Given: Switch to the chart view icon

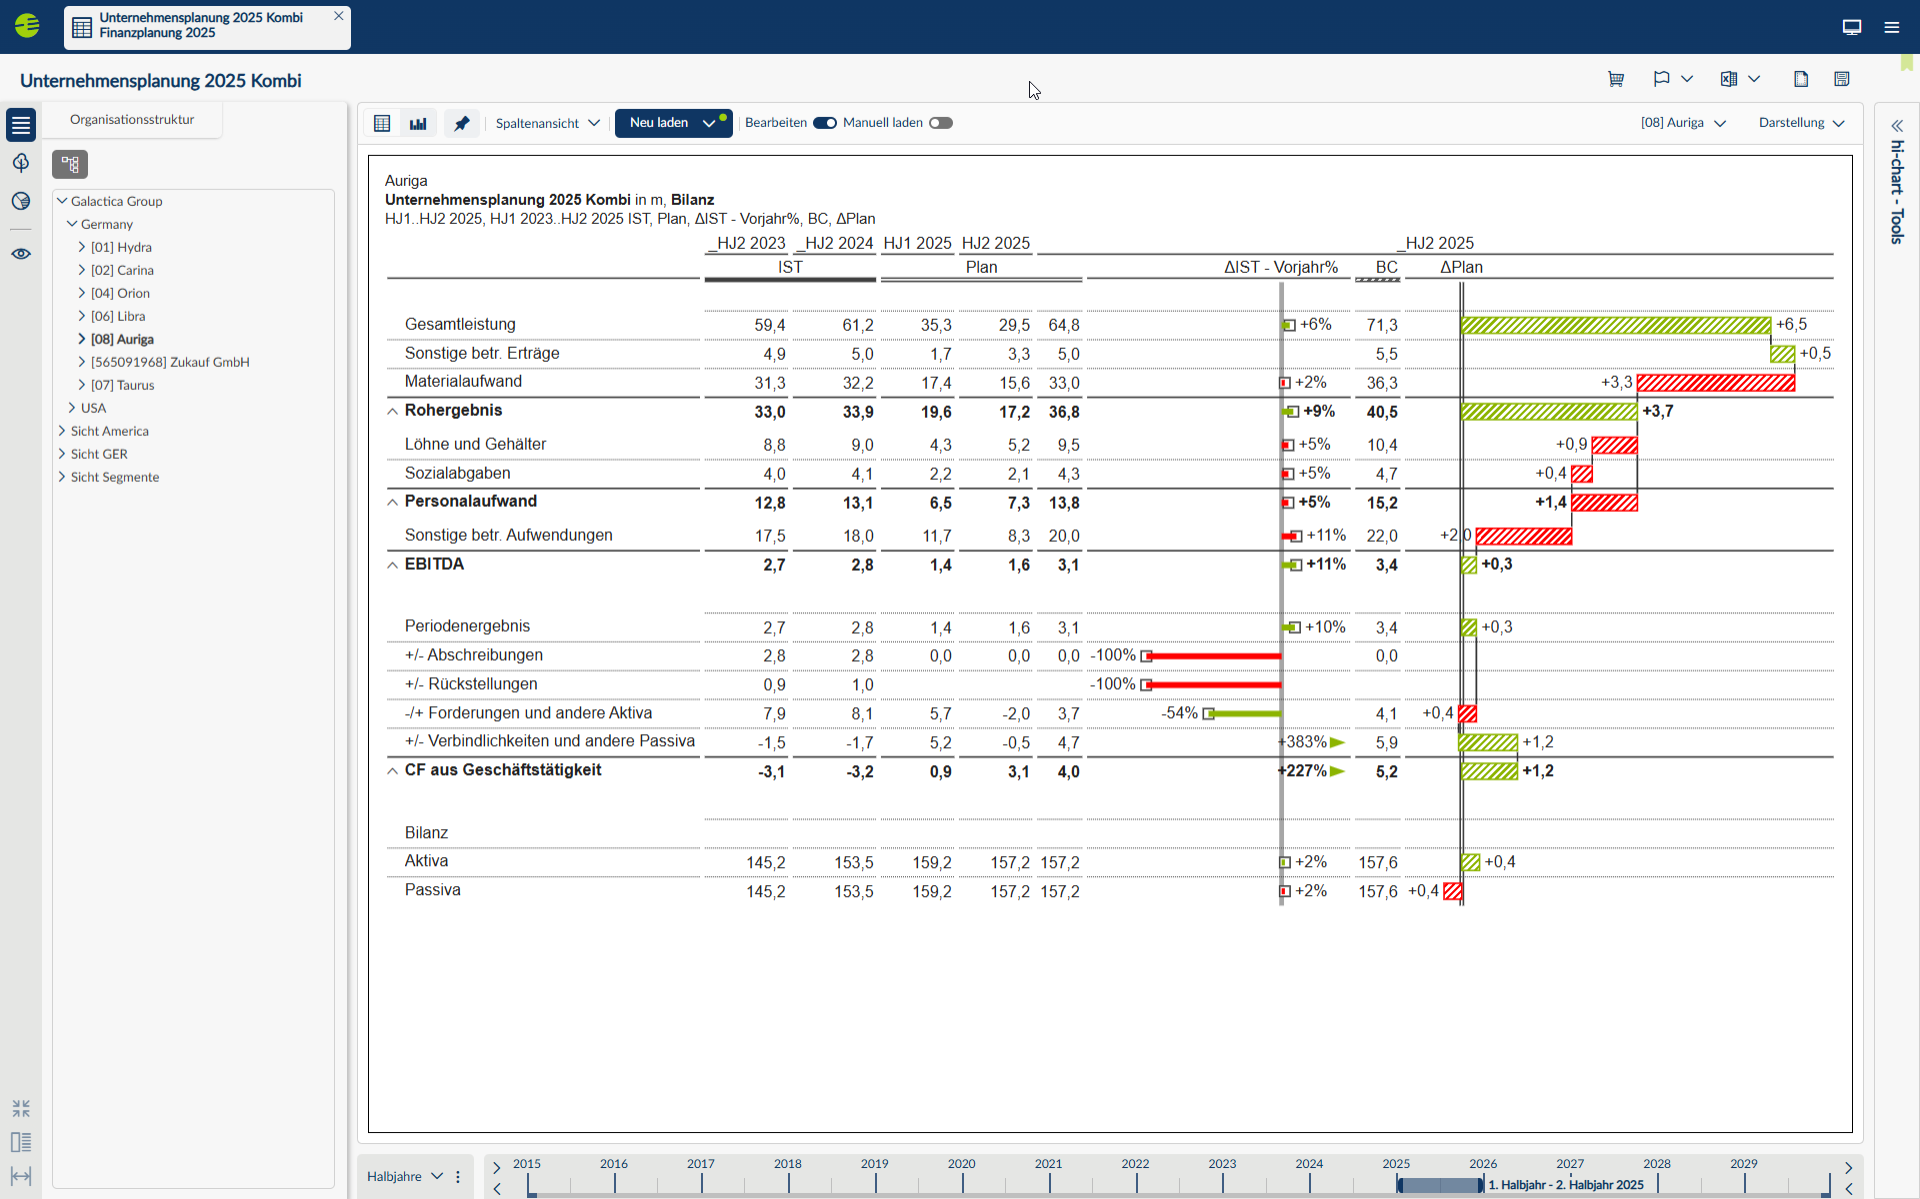Looking at the screenshot, I should [418, 123].
